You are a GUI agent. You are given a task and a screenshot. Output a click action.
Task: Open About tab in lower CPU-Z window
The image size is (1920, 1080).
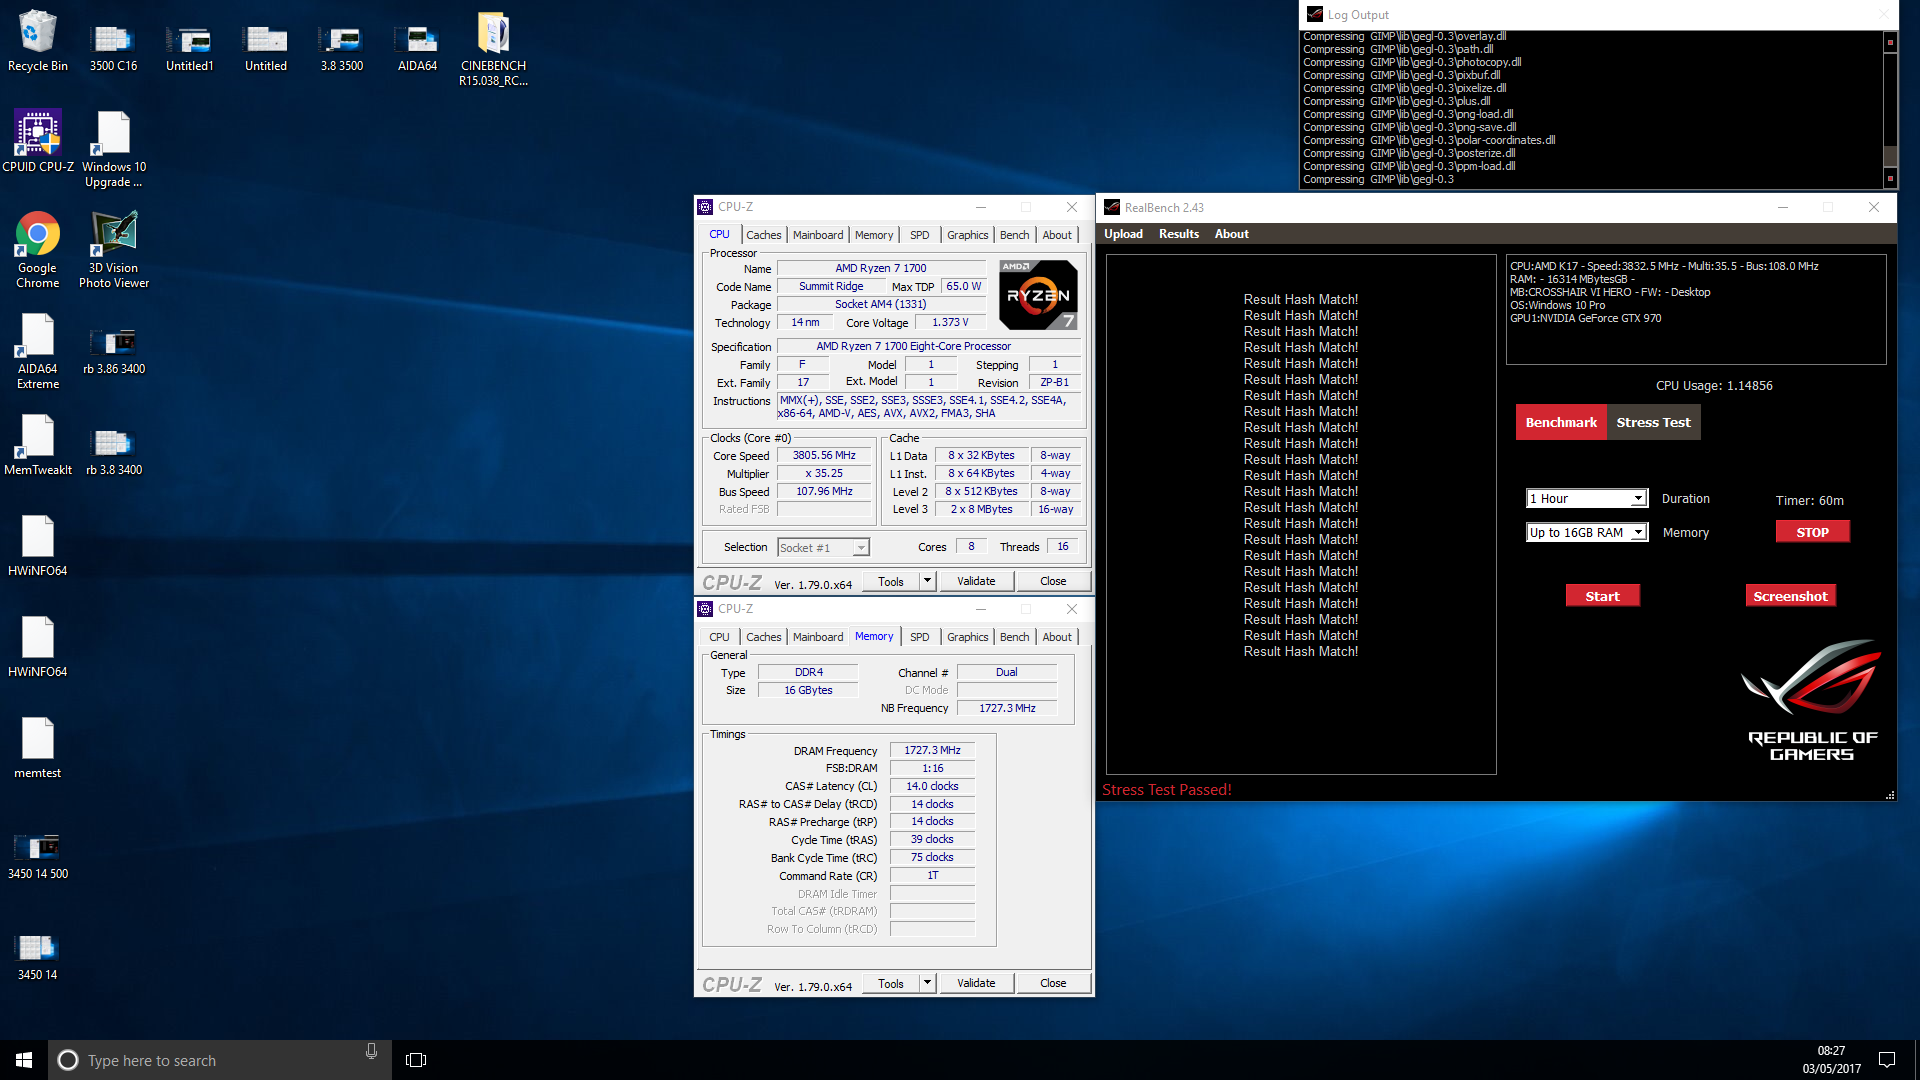tap(1057, 637)
